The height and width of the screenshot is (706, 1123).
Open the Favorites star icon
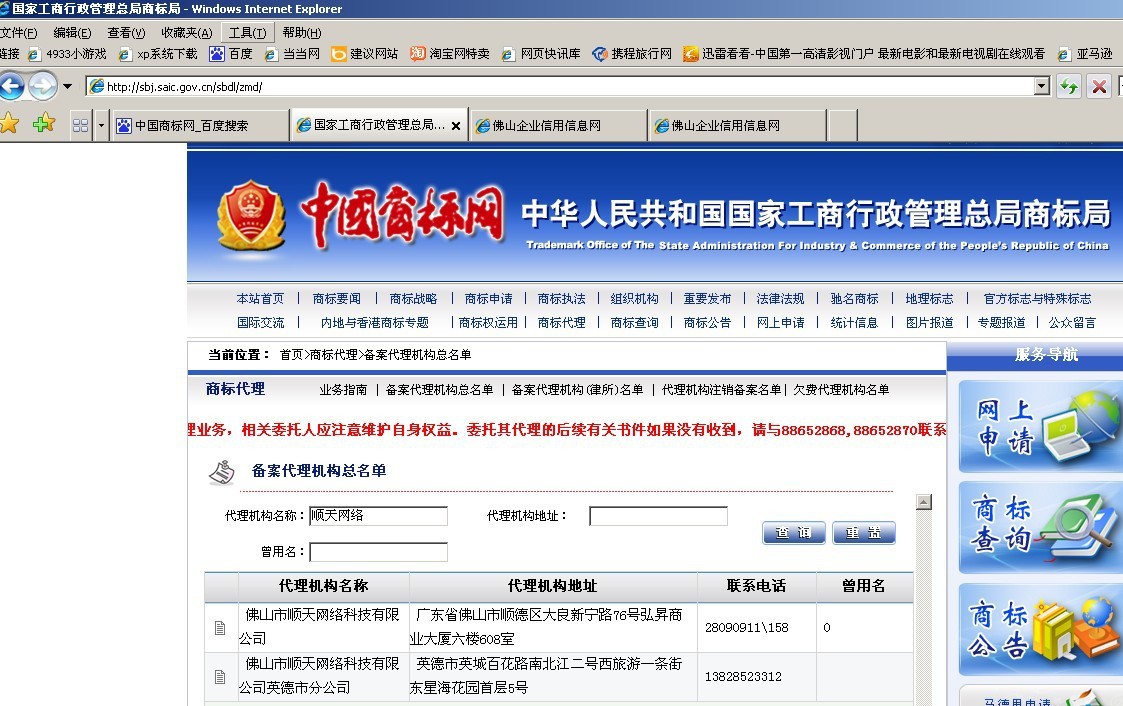pos(9,124)
